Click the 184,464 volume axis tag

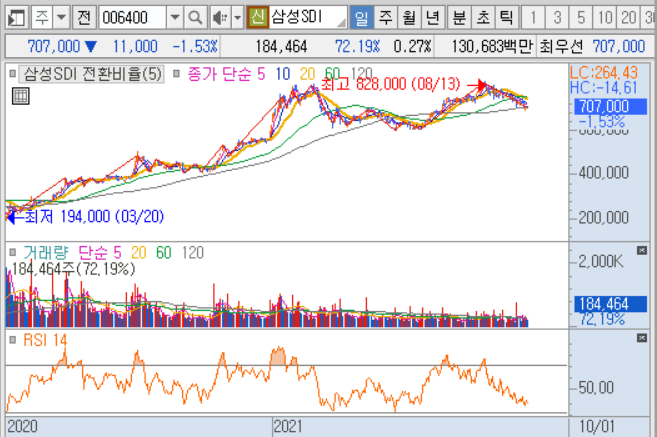click(610, 304)
